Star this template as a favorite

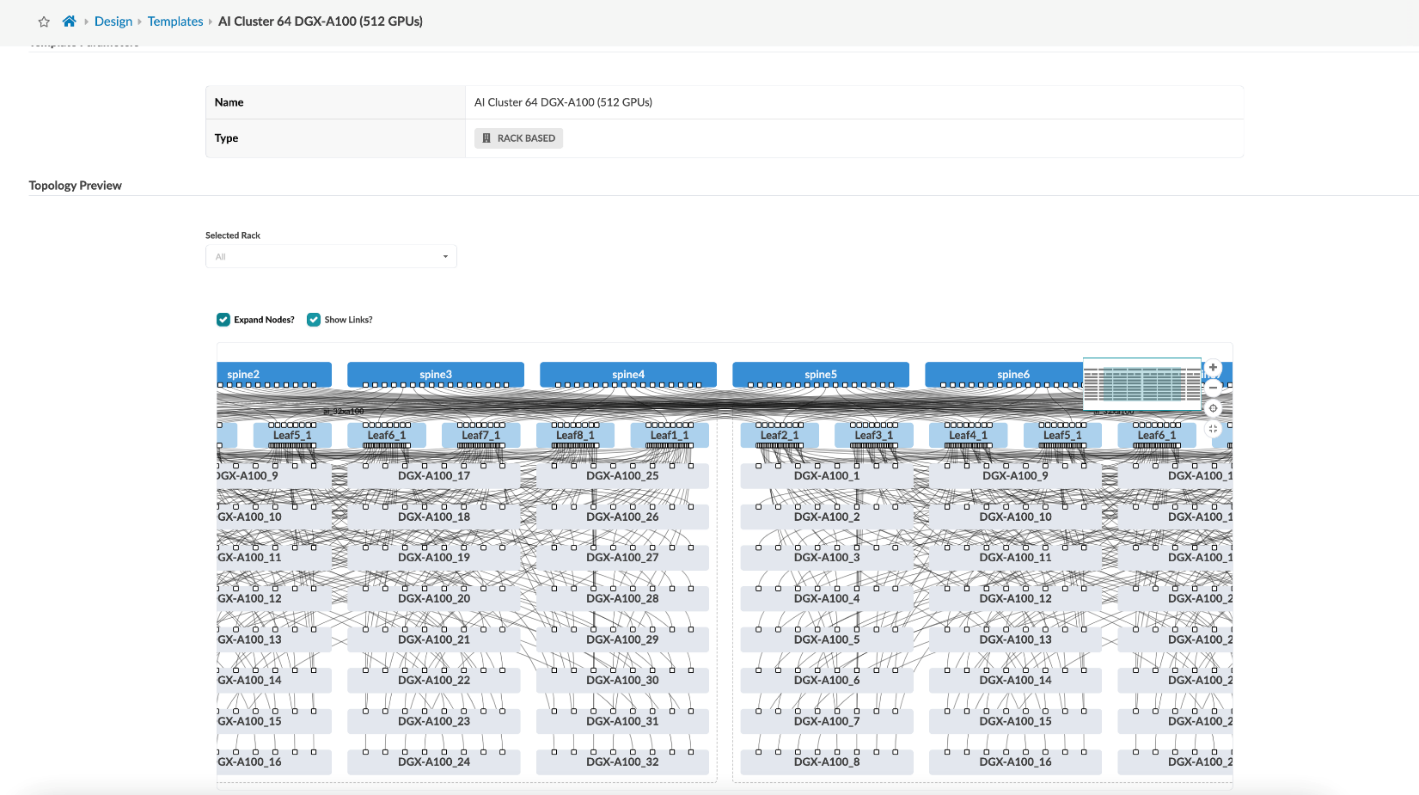pos(44,22)
